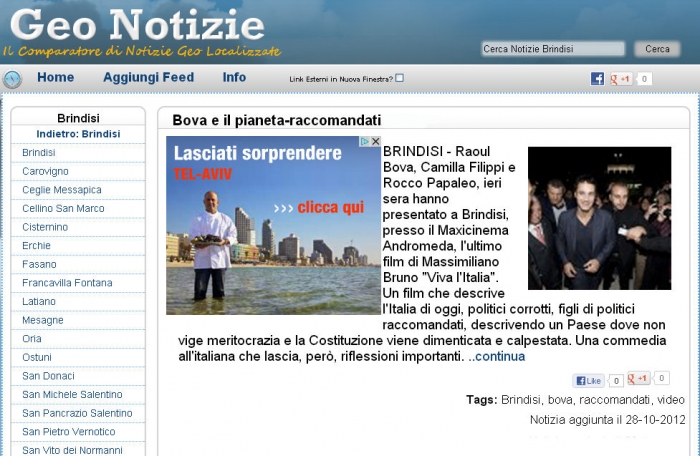
Task: Select Erchie in the sidebar list
Action: pyautogui.click(x=36, y=246)
